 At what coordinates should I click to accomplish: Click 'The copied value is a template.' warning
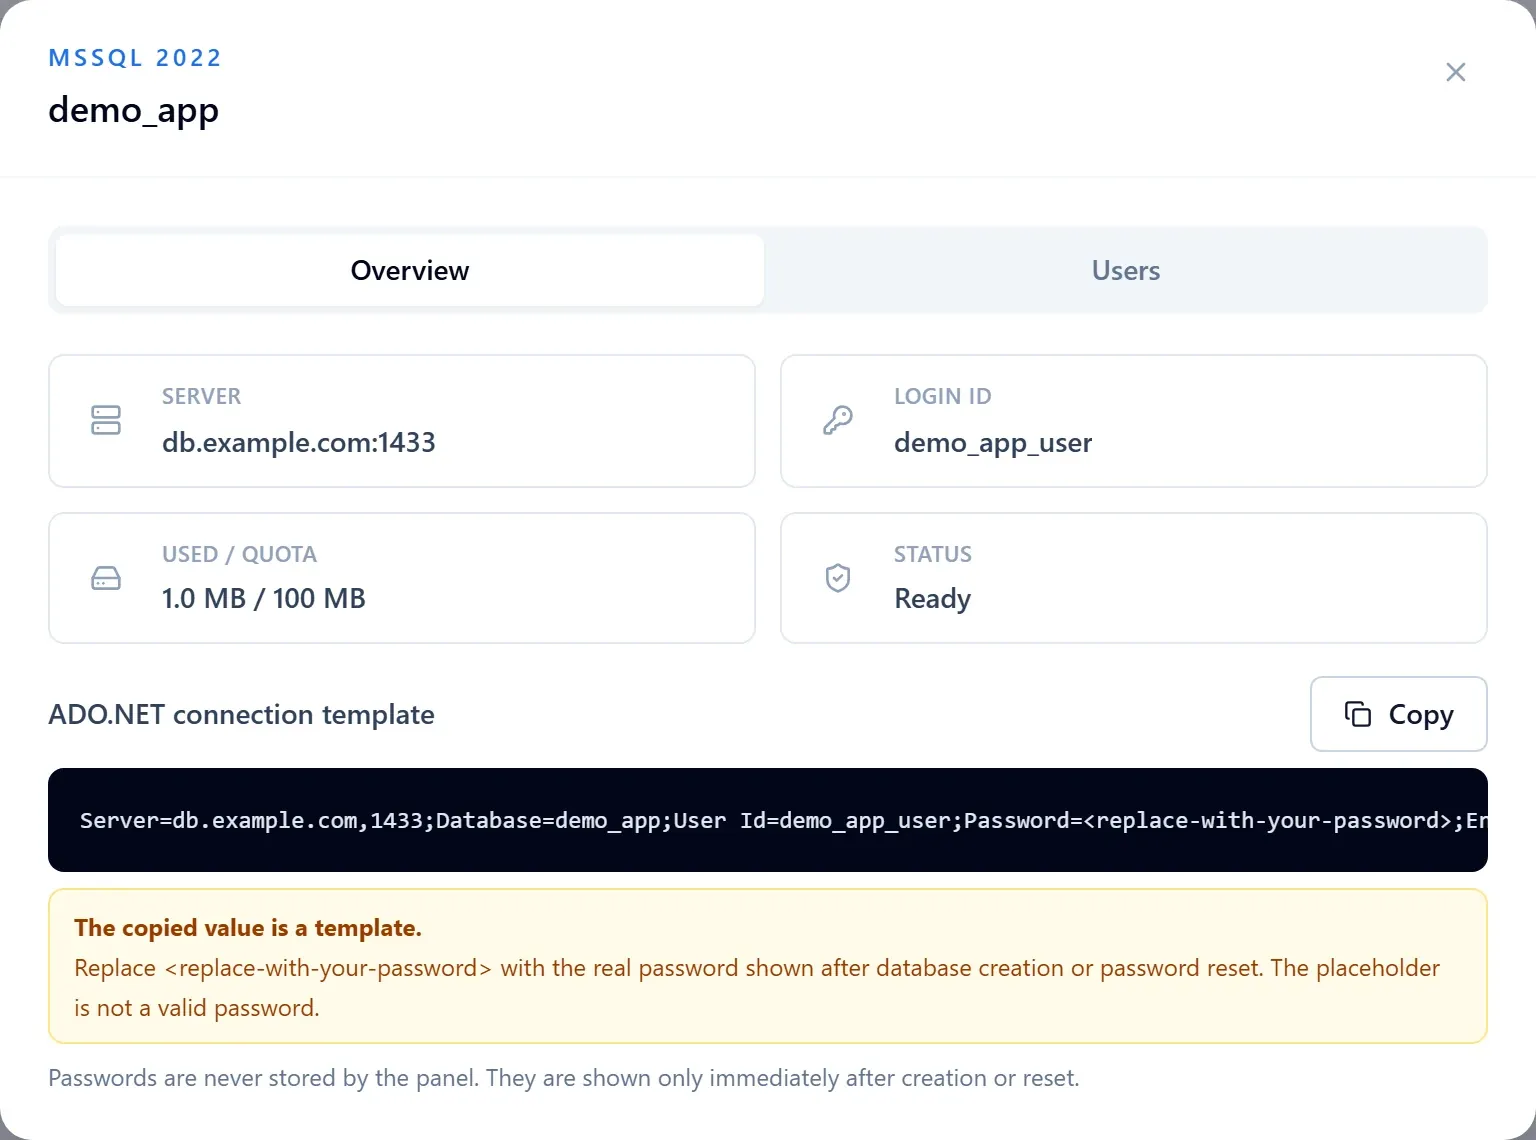[248, 928]
